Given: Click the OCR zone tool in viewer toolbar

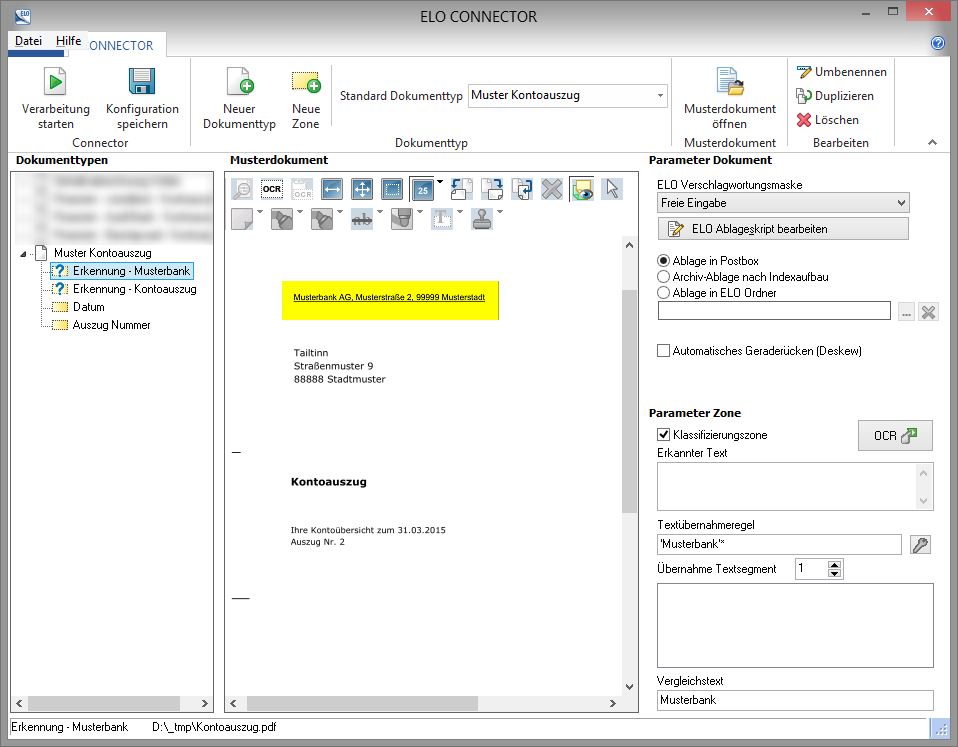Looking at the screenshot, I should click(272, 189).
